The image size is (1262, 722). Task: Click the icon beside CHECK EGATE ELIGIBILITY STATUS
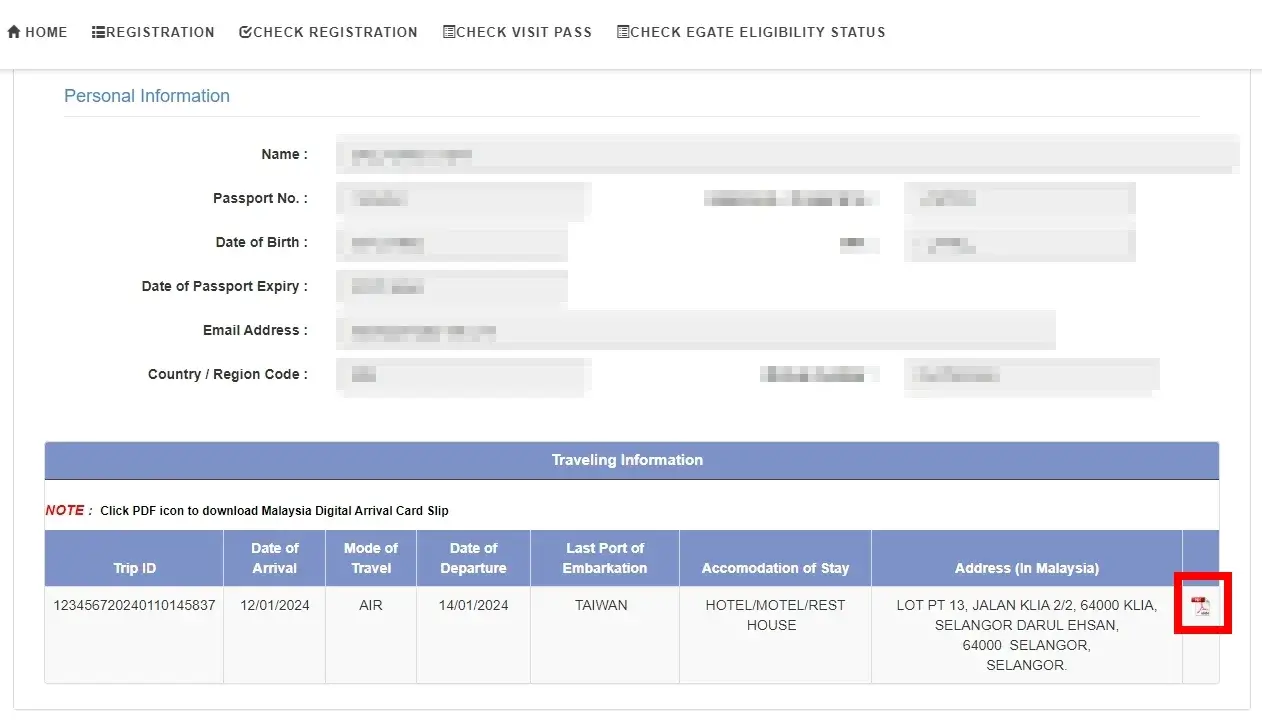[x=623, y=32]
